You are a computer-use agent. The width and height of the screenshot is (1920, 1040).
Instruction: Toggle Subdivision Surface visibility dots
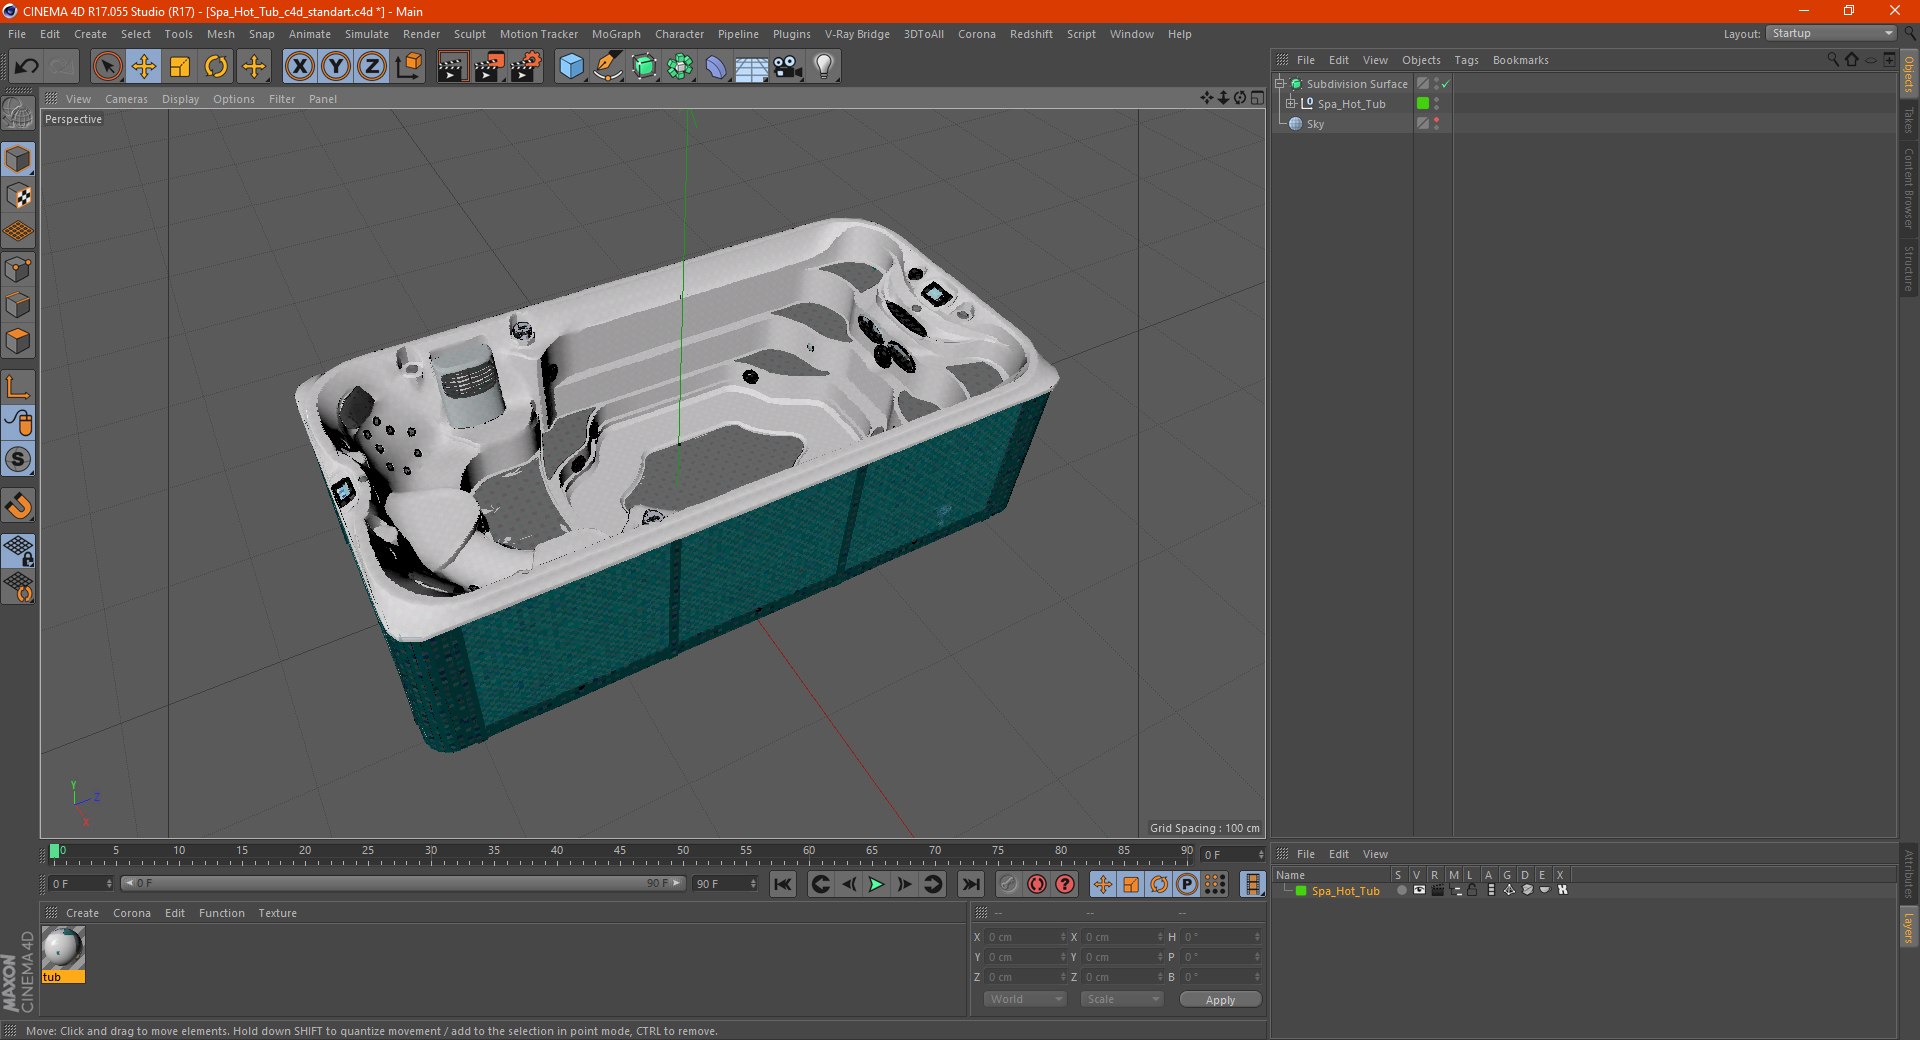point(1437,83)
